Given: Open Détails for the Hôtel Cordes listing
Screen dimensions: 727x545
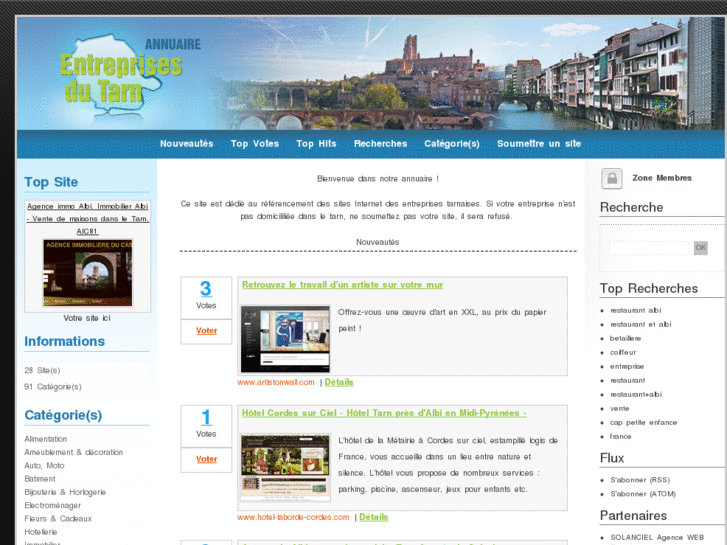Looking at the screenshot, I should (x=374, y=517).
